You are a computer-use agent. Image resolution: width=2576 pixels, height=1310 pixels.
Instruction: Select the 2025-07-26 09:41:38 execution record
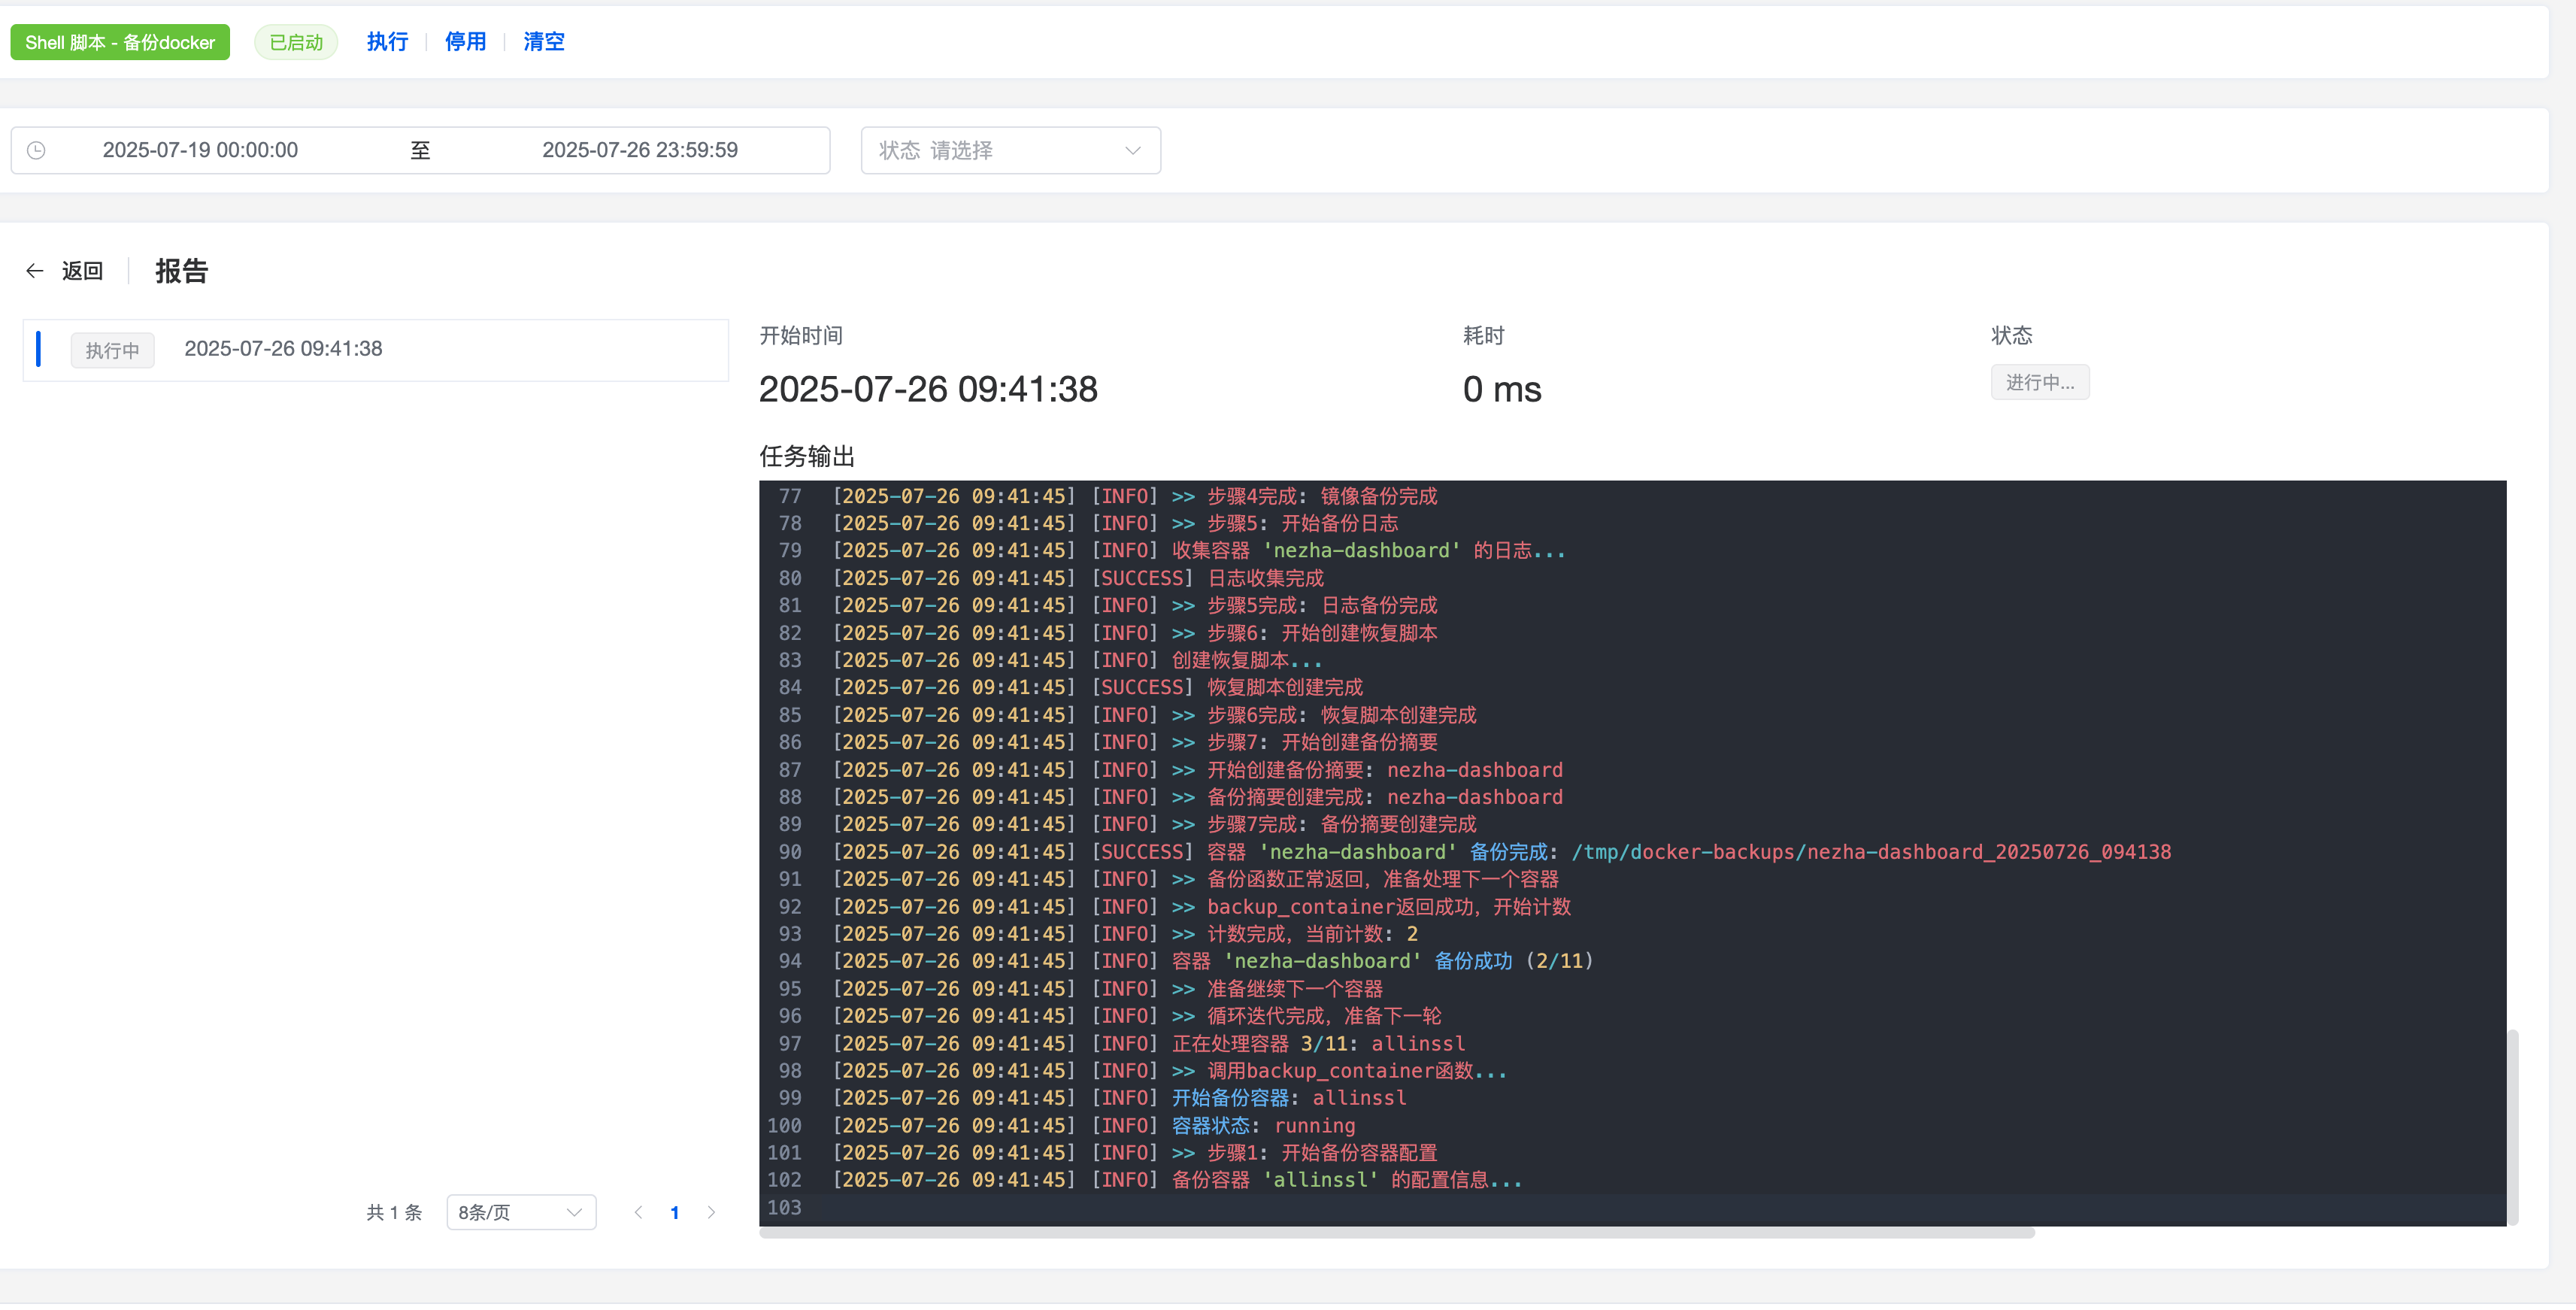(283, 349)
